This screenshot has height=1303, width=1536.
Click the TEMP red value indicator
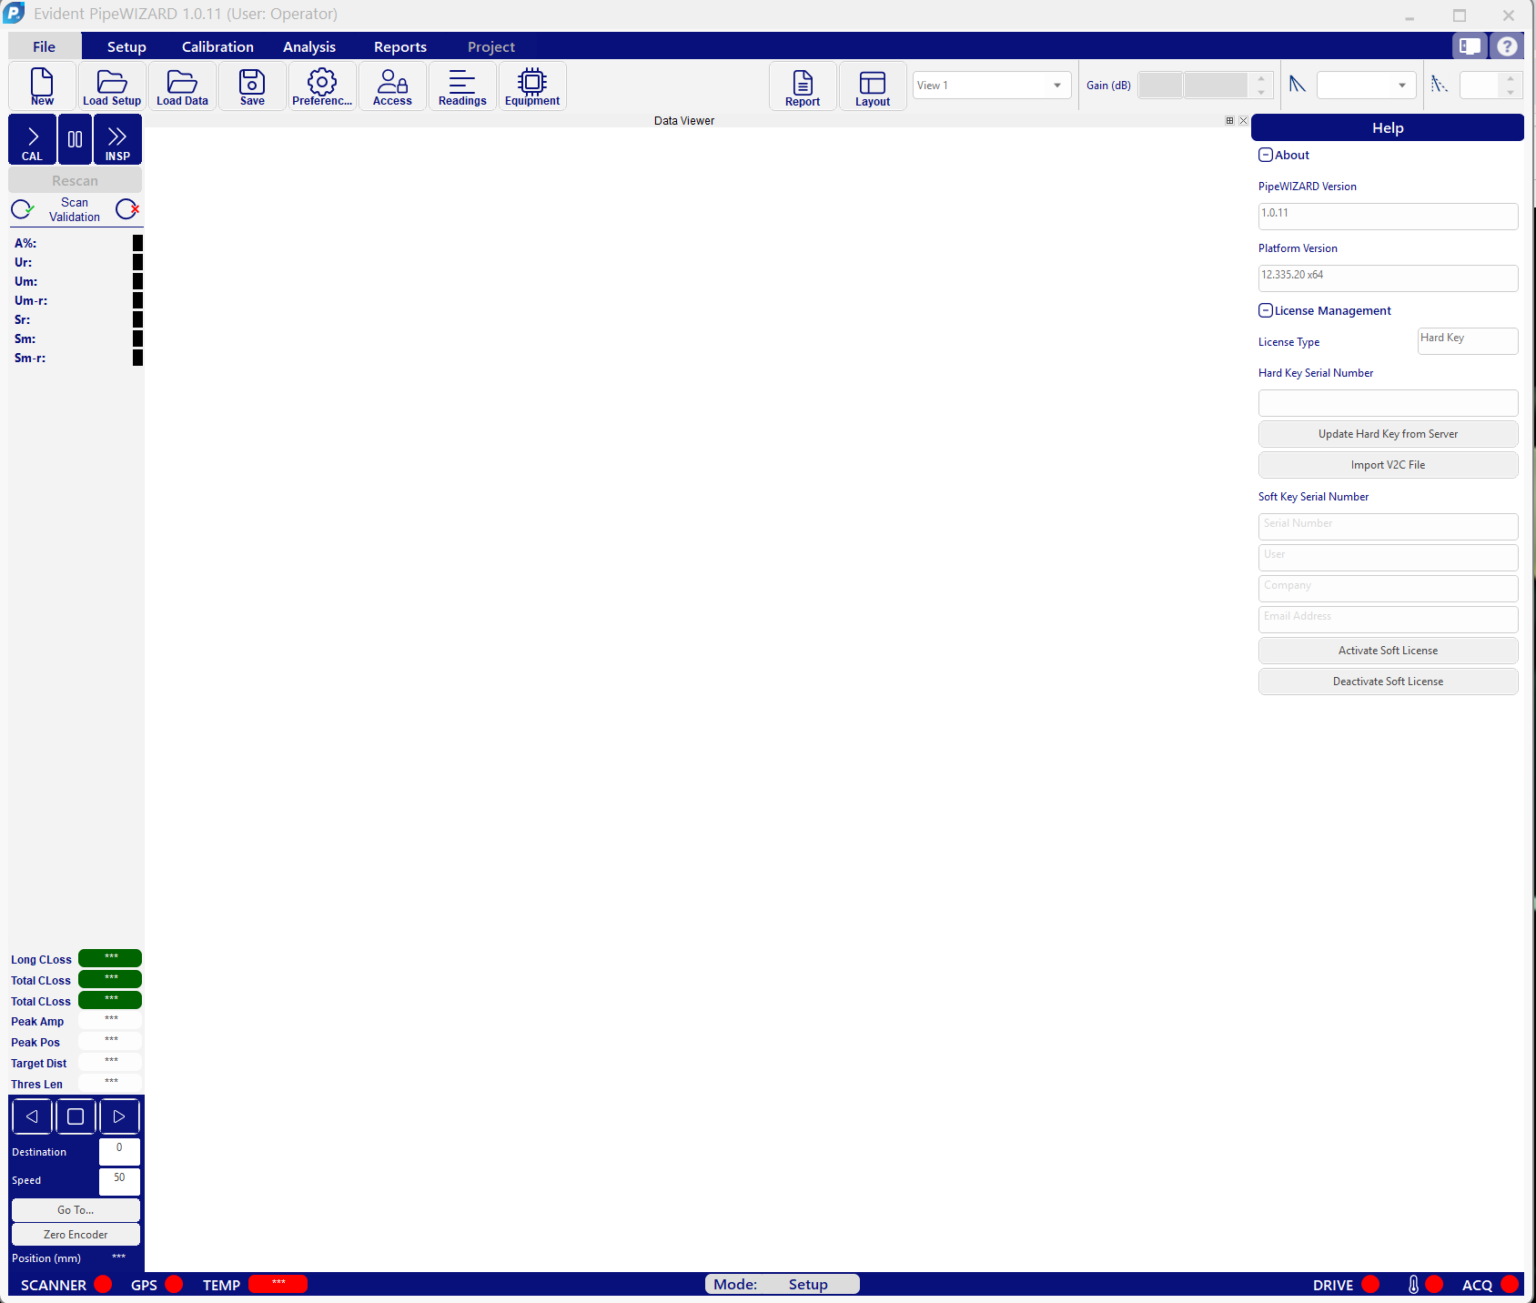point(278,1284)
